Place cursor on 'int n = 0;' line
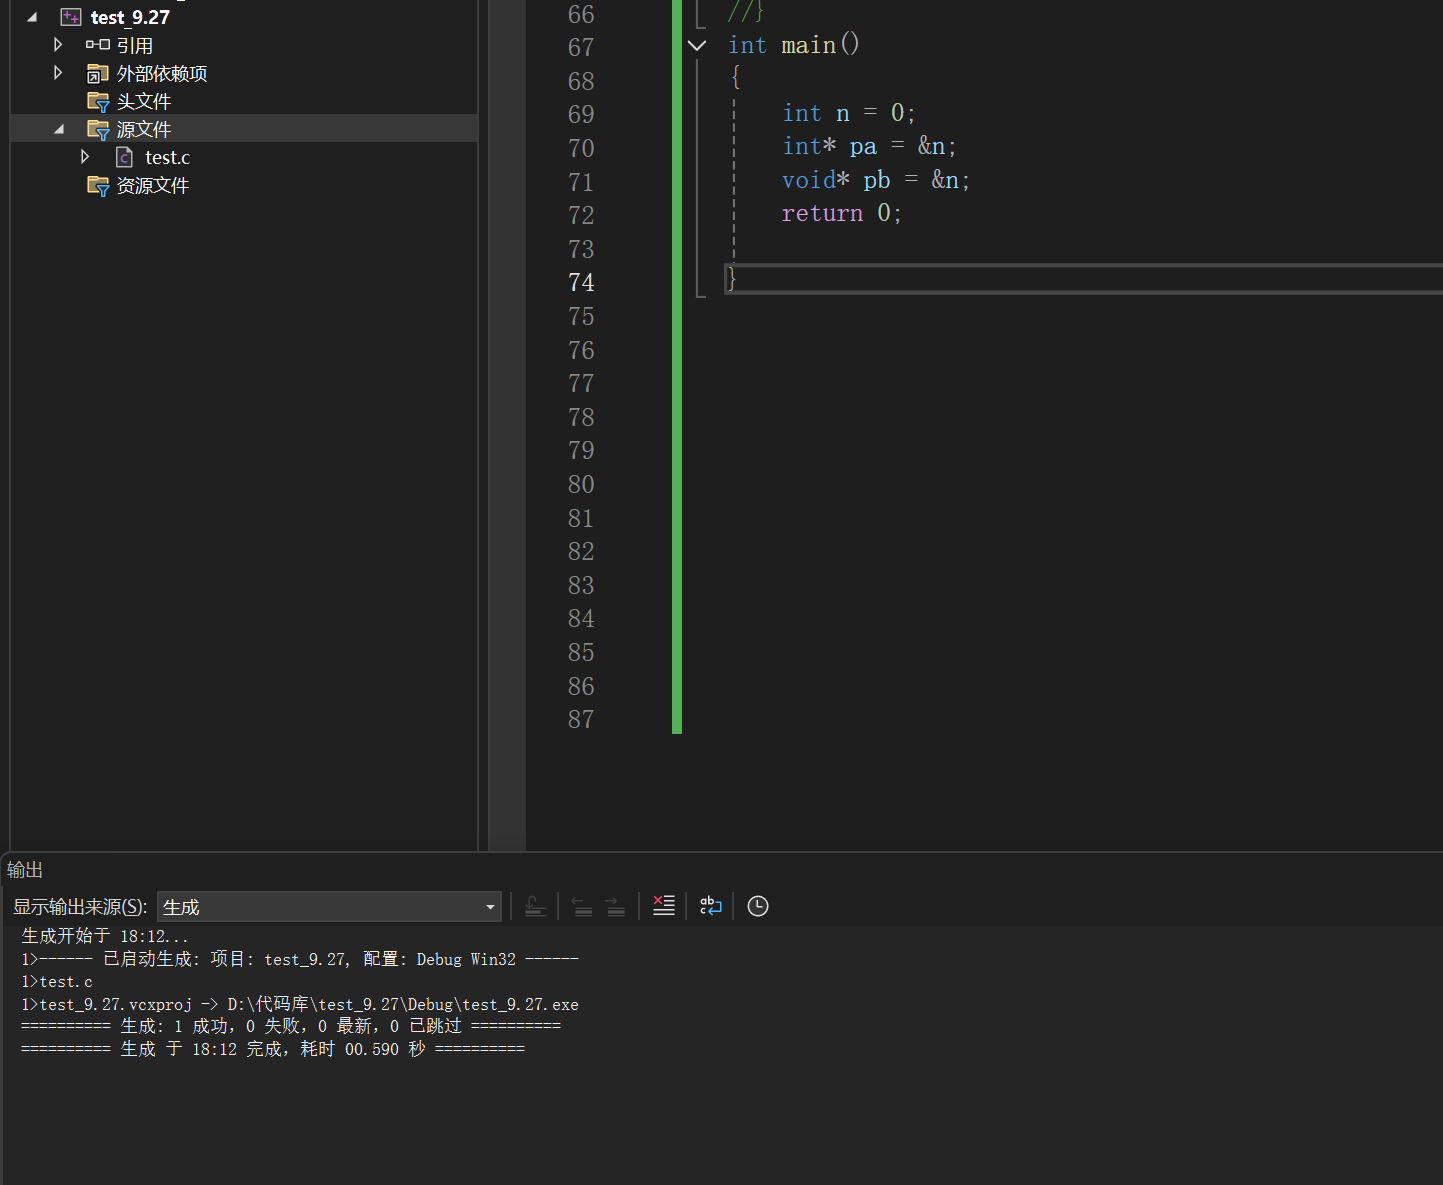 click(x=848, y=113)
